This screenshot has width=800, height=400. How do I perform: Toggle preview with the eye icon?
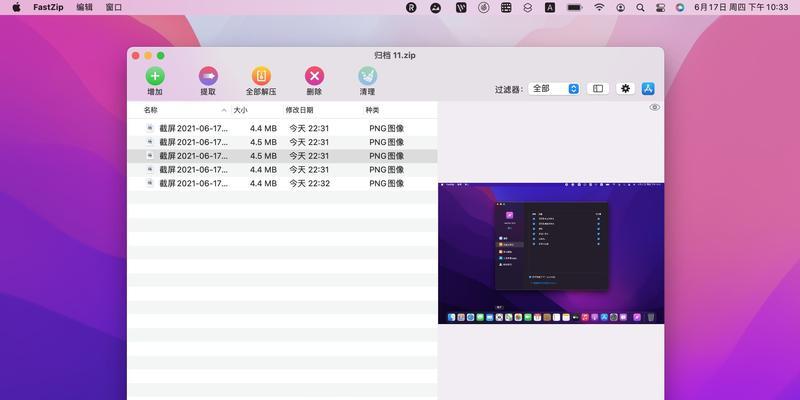pos(655,107)
